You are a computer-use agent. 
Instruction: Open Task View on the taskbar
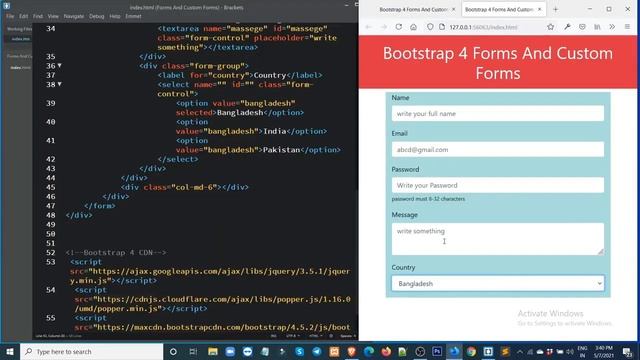click(x=193, y=351)
